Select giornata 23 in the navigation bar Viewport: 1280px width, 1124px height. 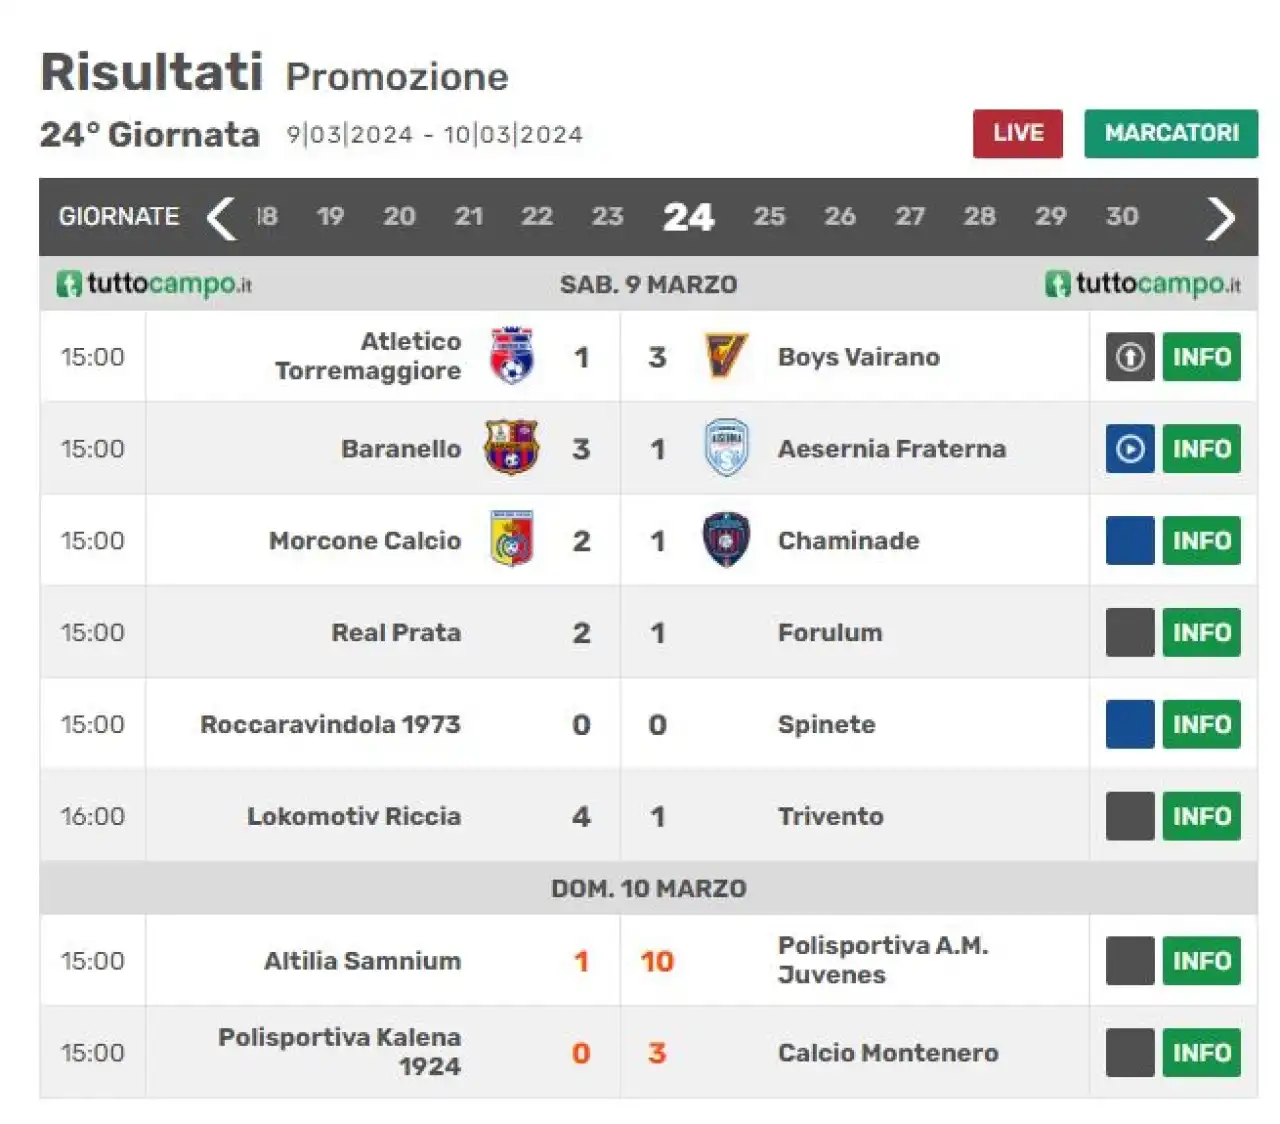pyautogui.click(x=607, y=216)
